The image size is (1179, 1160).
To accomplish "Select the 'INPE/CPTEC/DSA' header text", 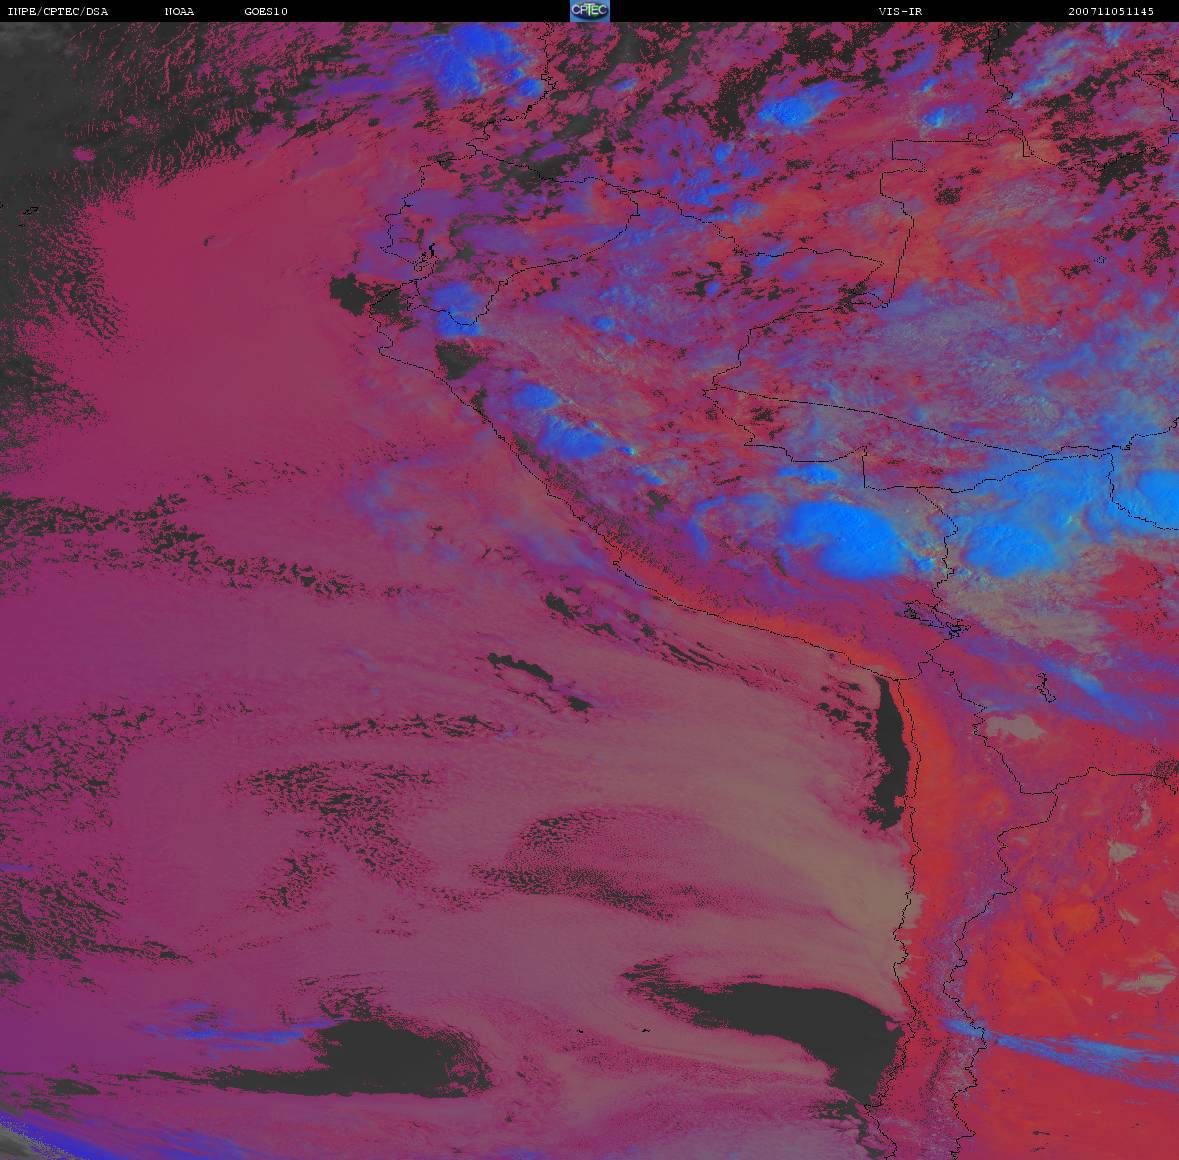I will tap(58, 11).
